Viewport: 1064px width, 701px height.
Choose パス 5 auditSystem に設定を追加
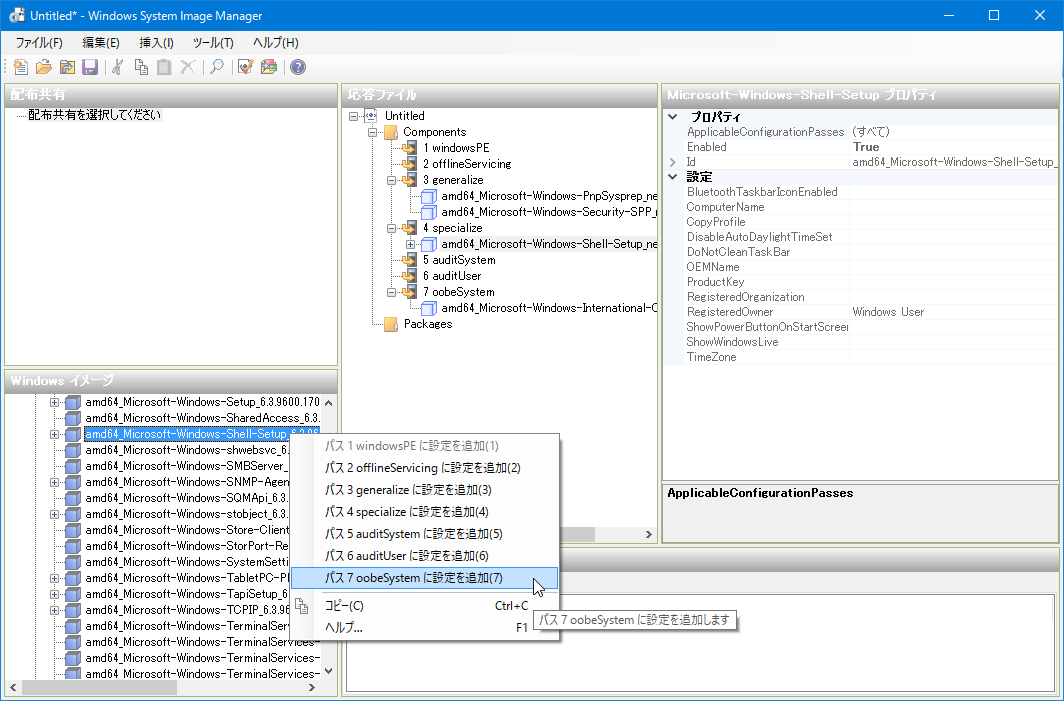click(425, 534)
